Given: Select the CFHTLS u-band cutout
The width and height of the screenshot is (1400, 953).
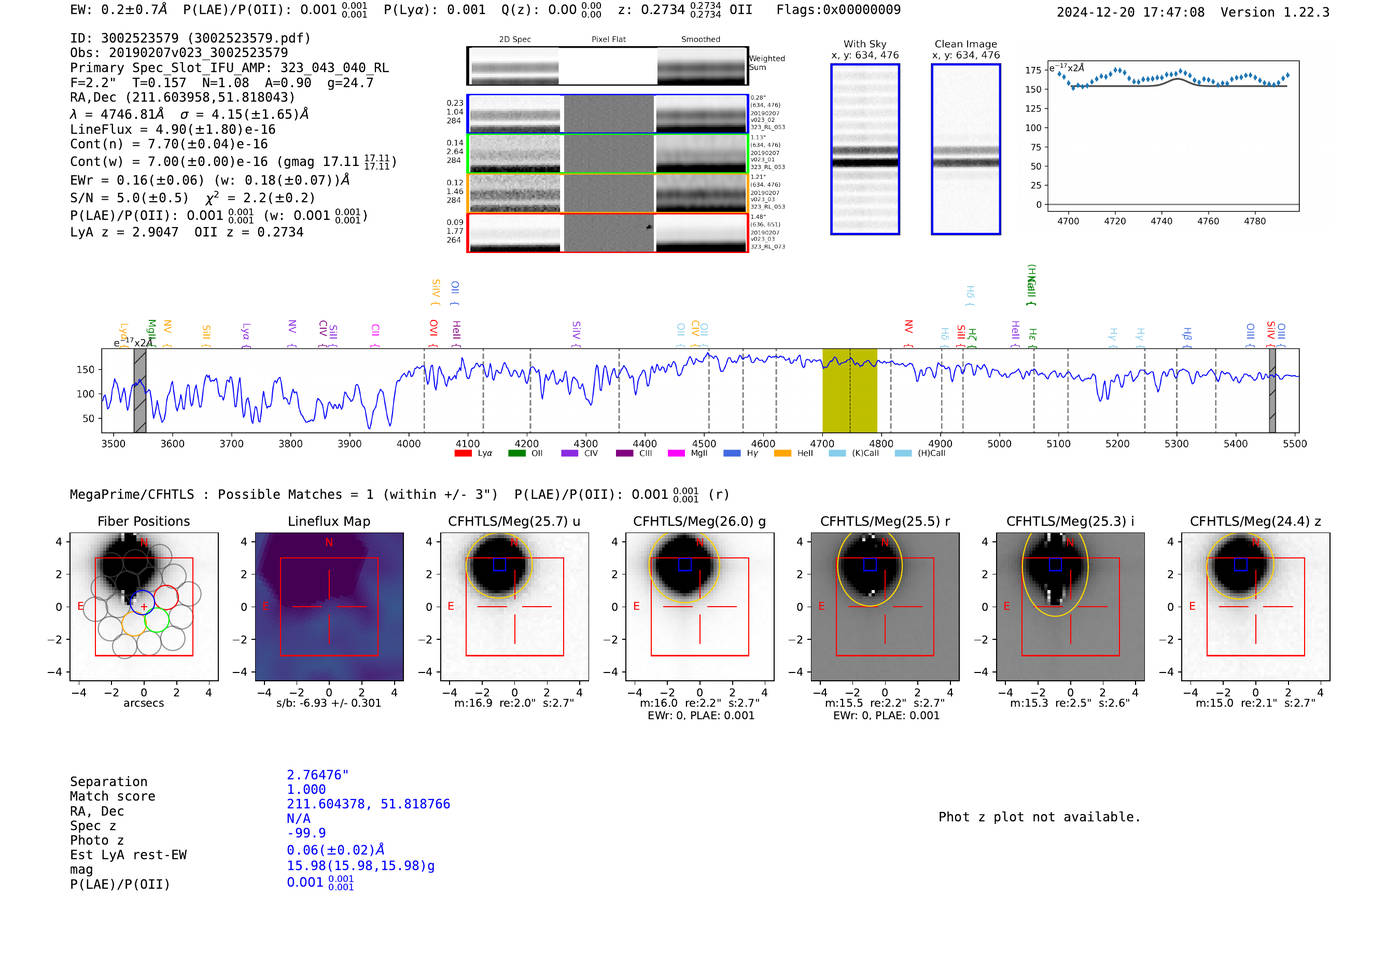Looking at the screenshot, I should [514, 606].
